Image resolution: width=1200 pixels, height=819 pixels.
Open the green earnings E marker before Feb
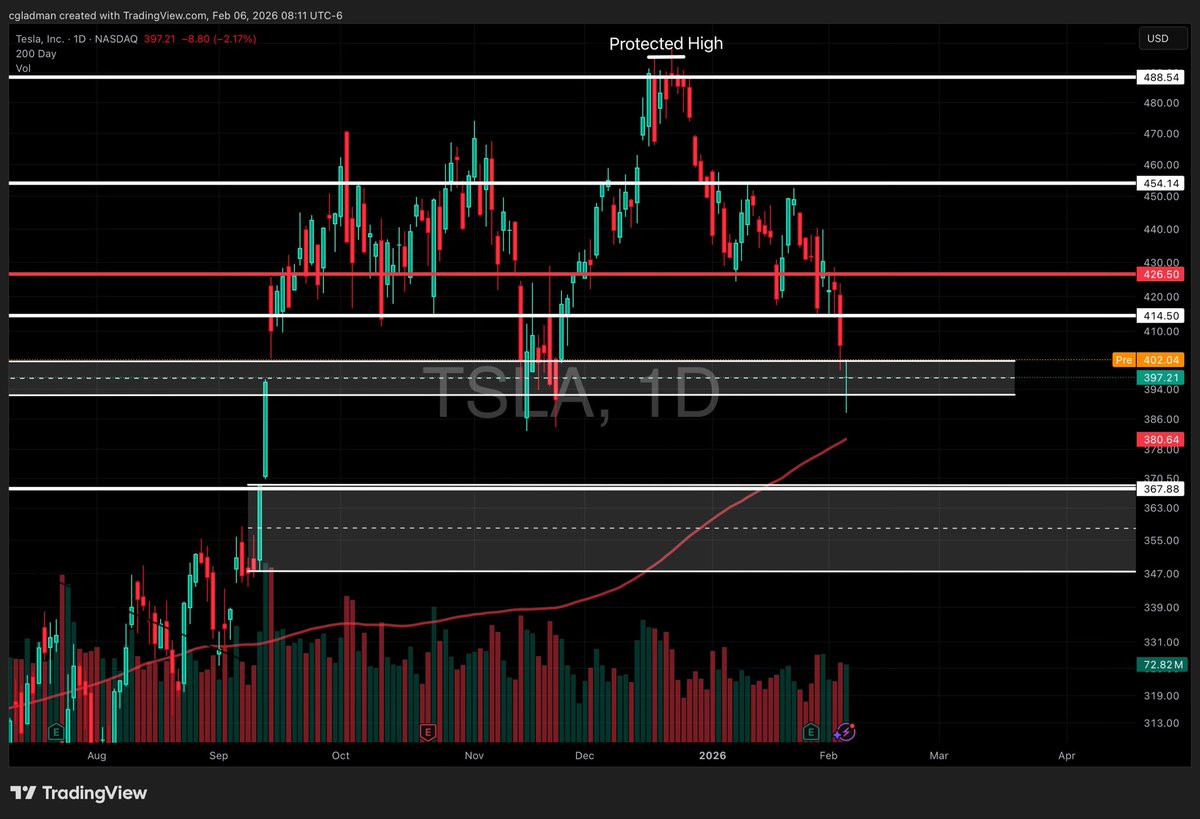(812, 733)
